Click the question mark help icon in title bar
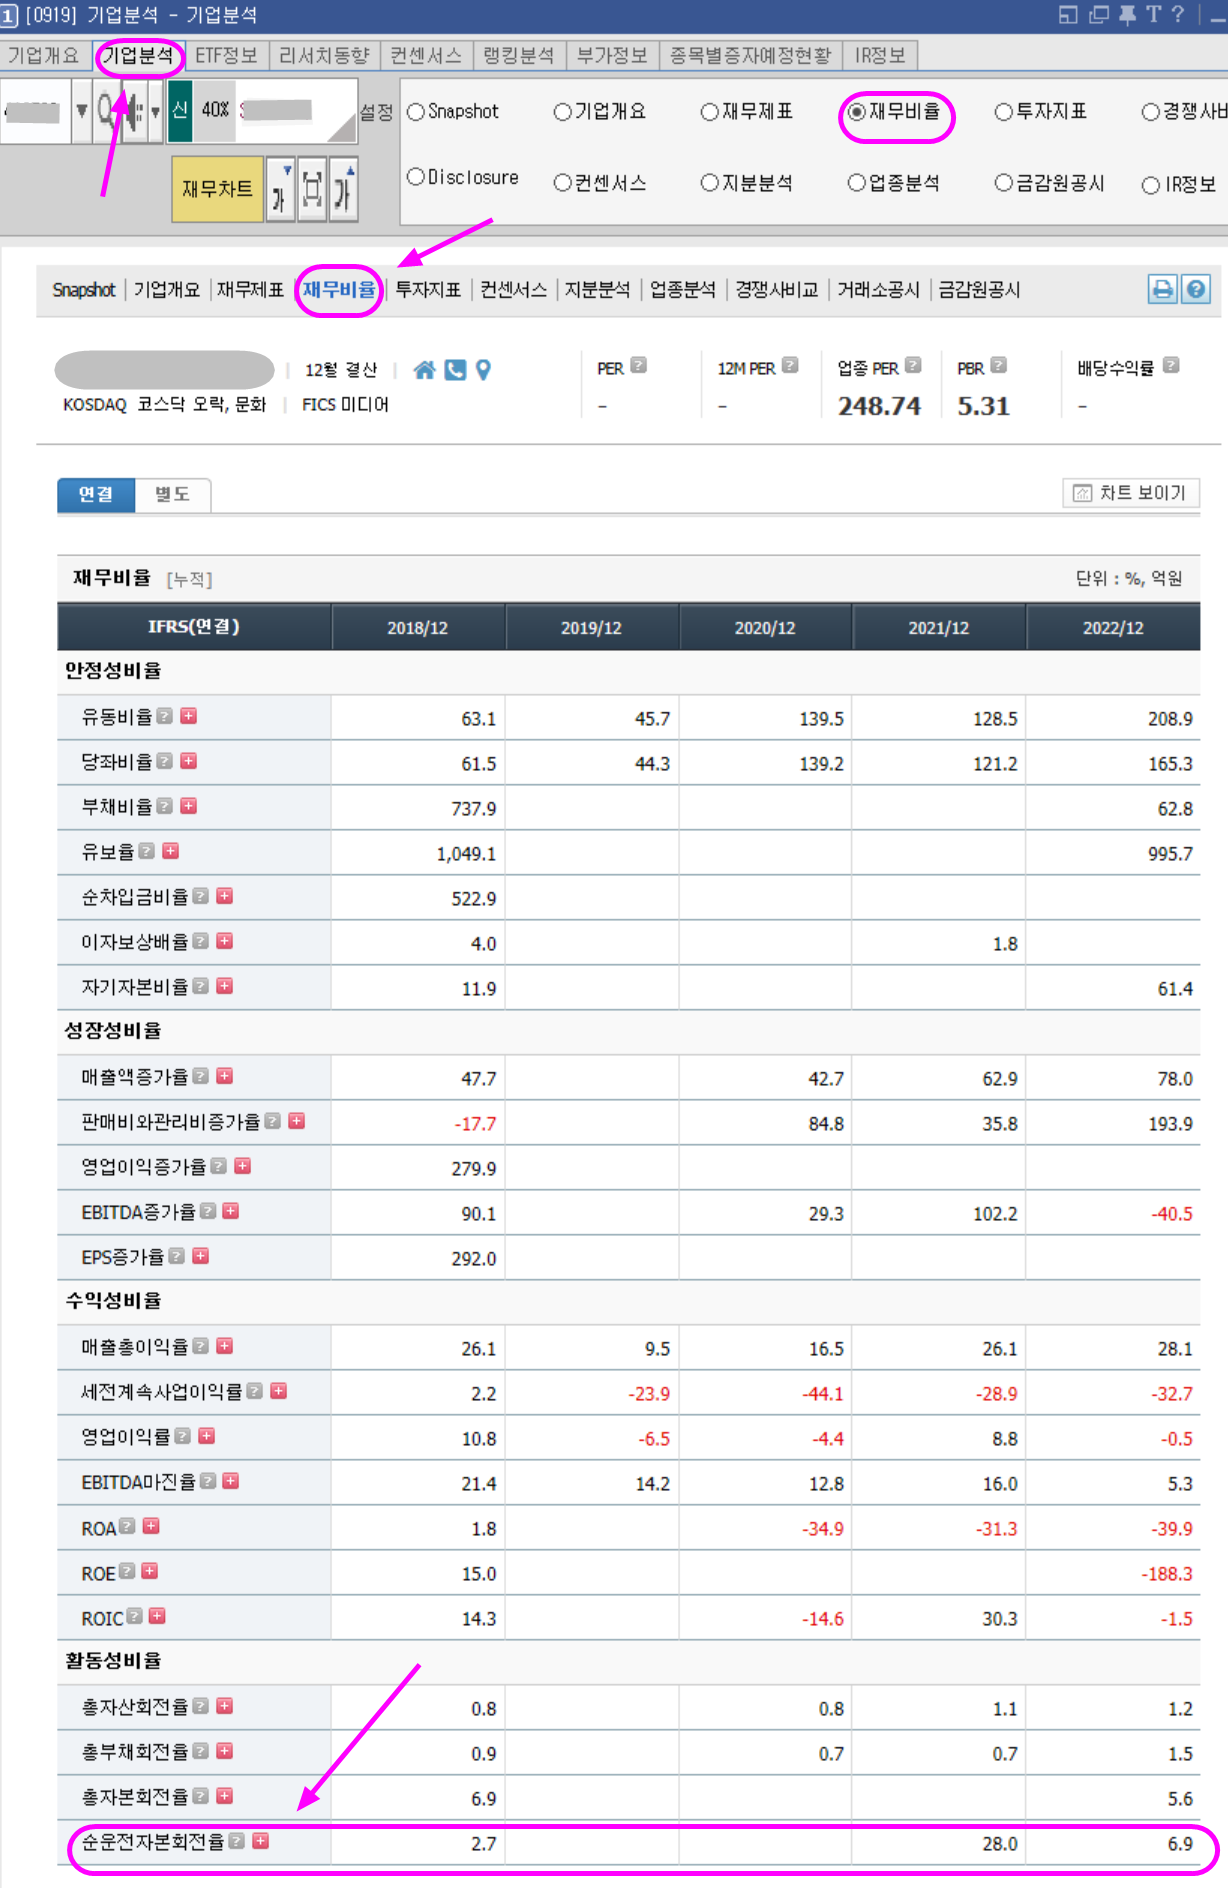Viewport: 1228px width, 1888px height. [1178, 14]
